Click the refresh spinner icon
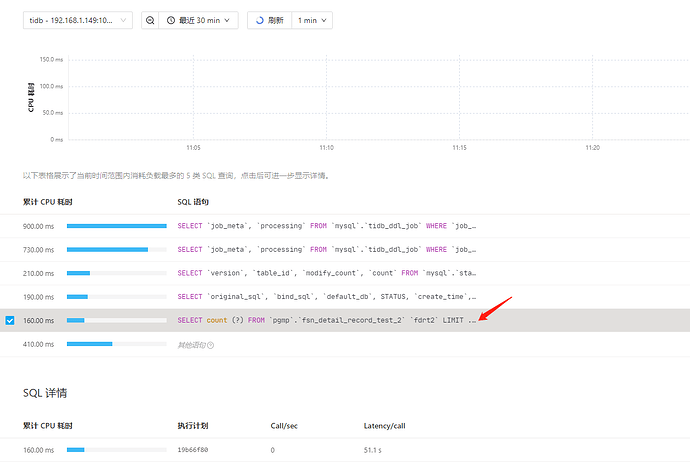The image size is (690, 468). [x=260, y=20]
